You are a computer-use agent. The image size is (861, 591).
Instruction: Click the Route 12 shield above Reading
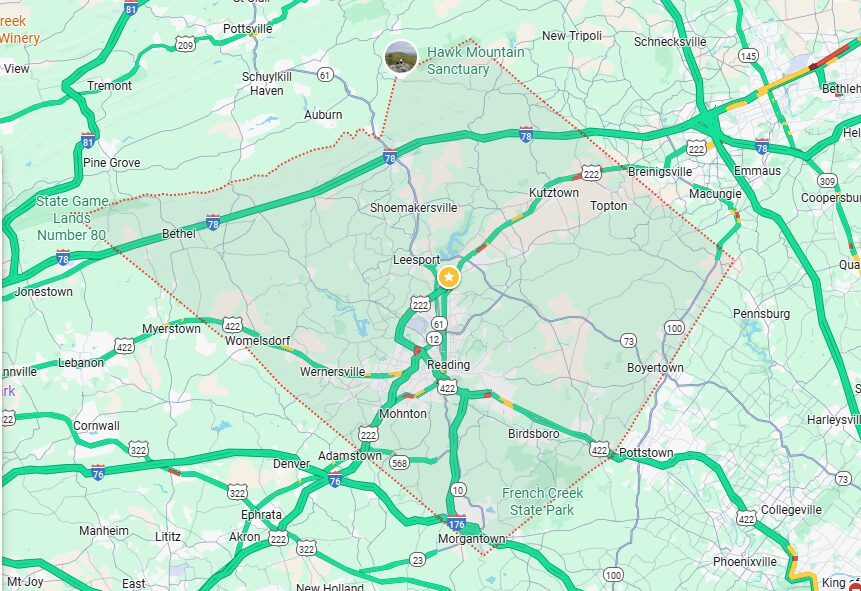[434, 339]
